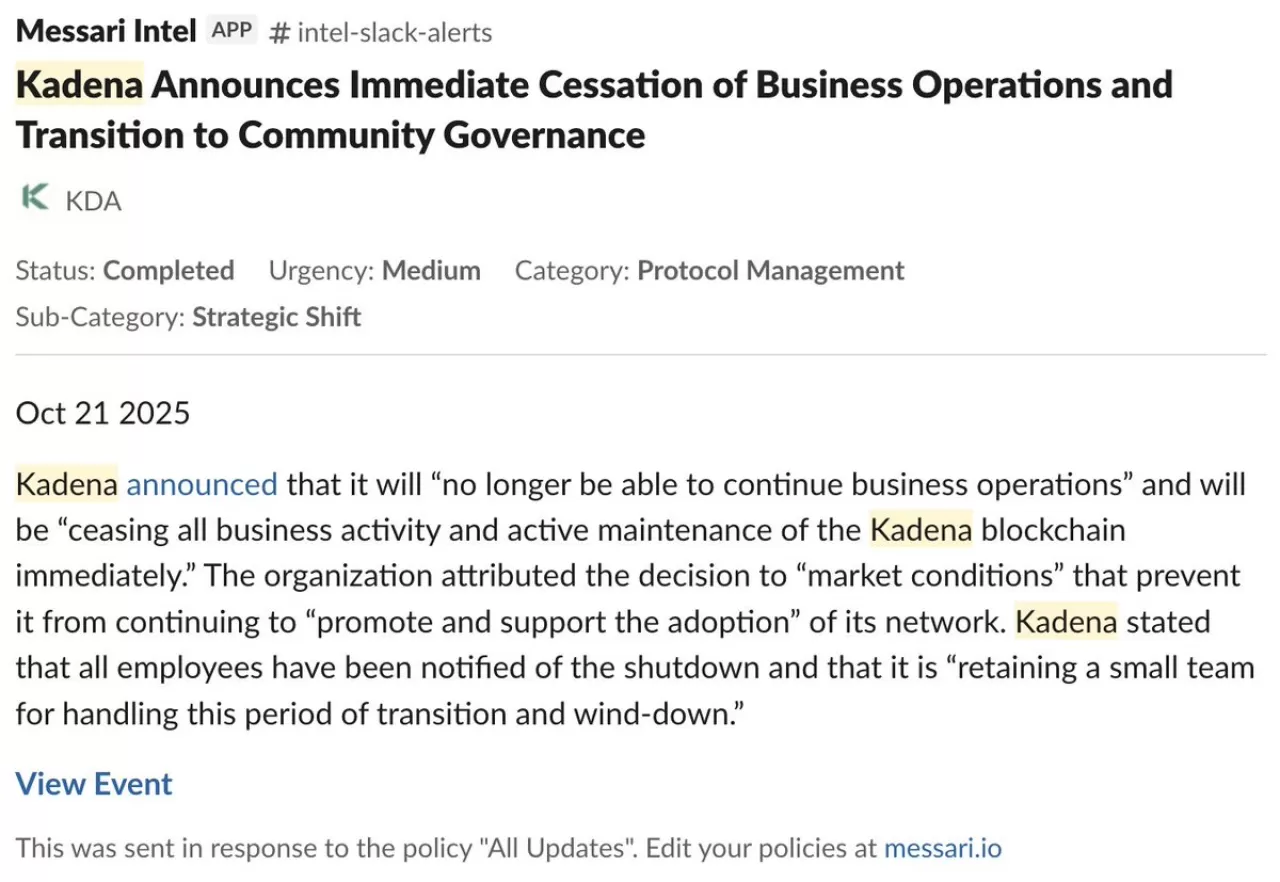The width and height of the screenshot is (1280, 882).
Task: Click the "Medium" urgency value
Action: (x=431, y=271)
